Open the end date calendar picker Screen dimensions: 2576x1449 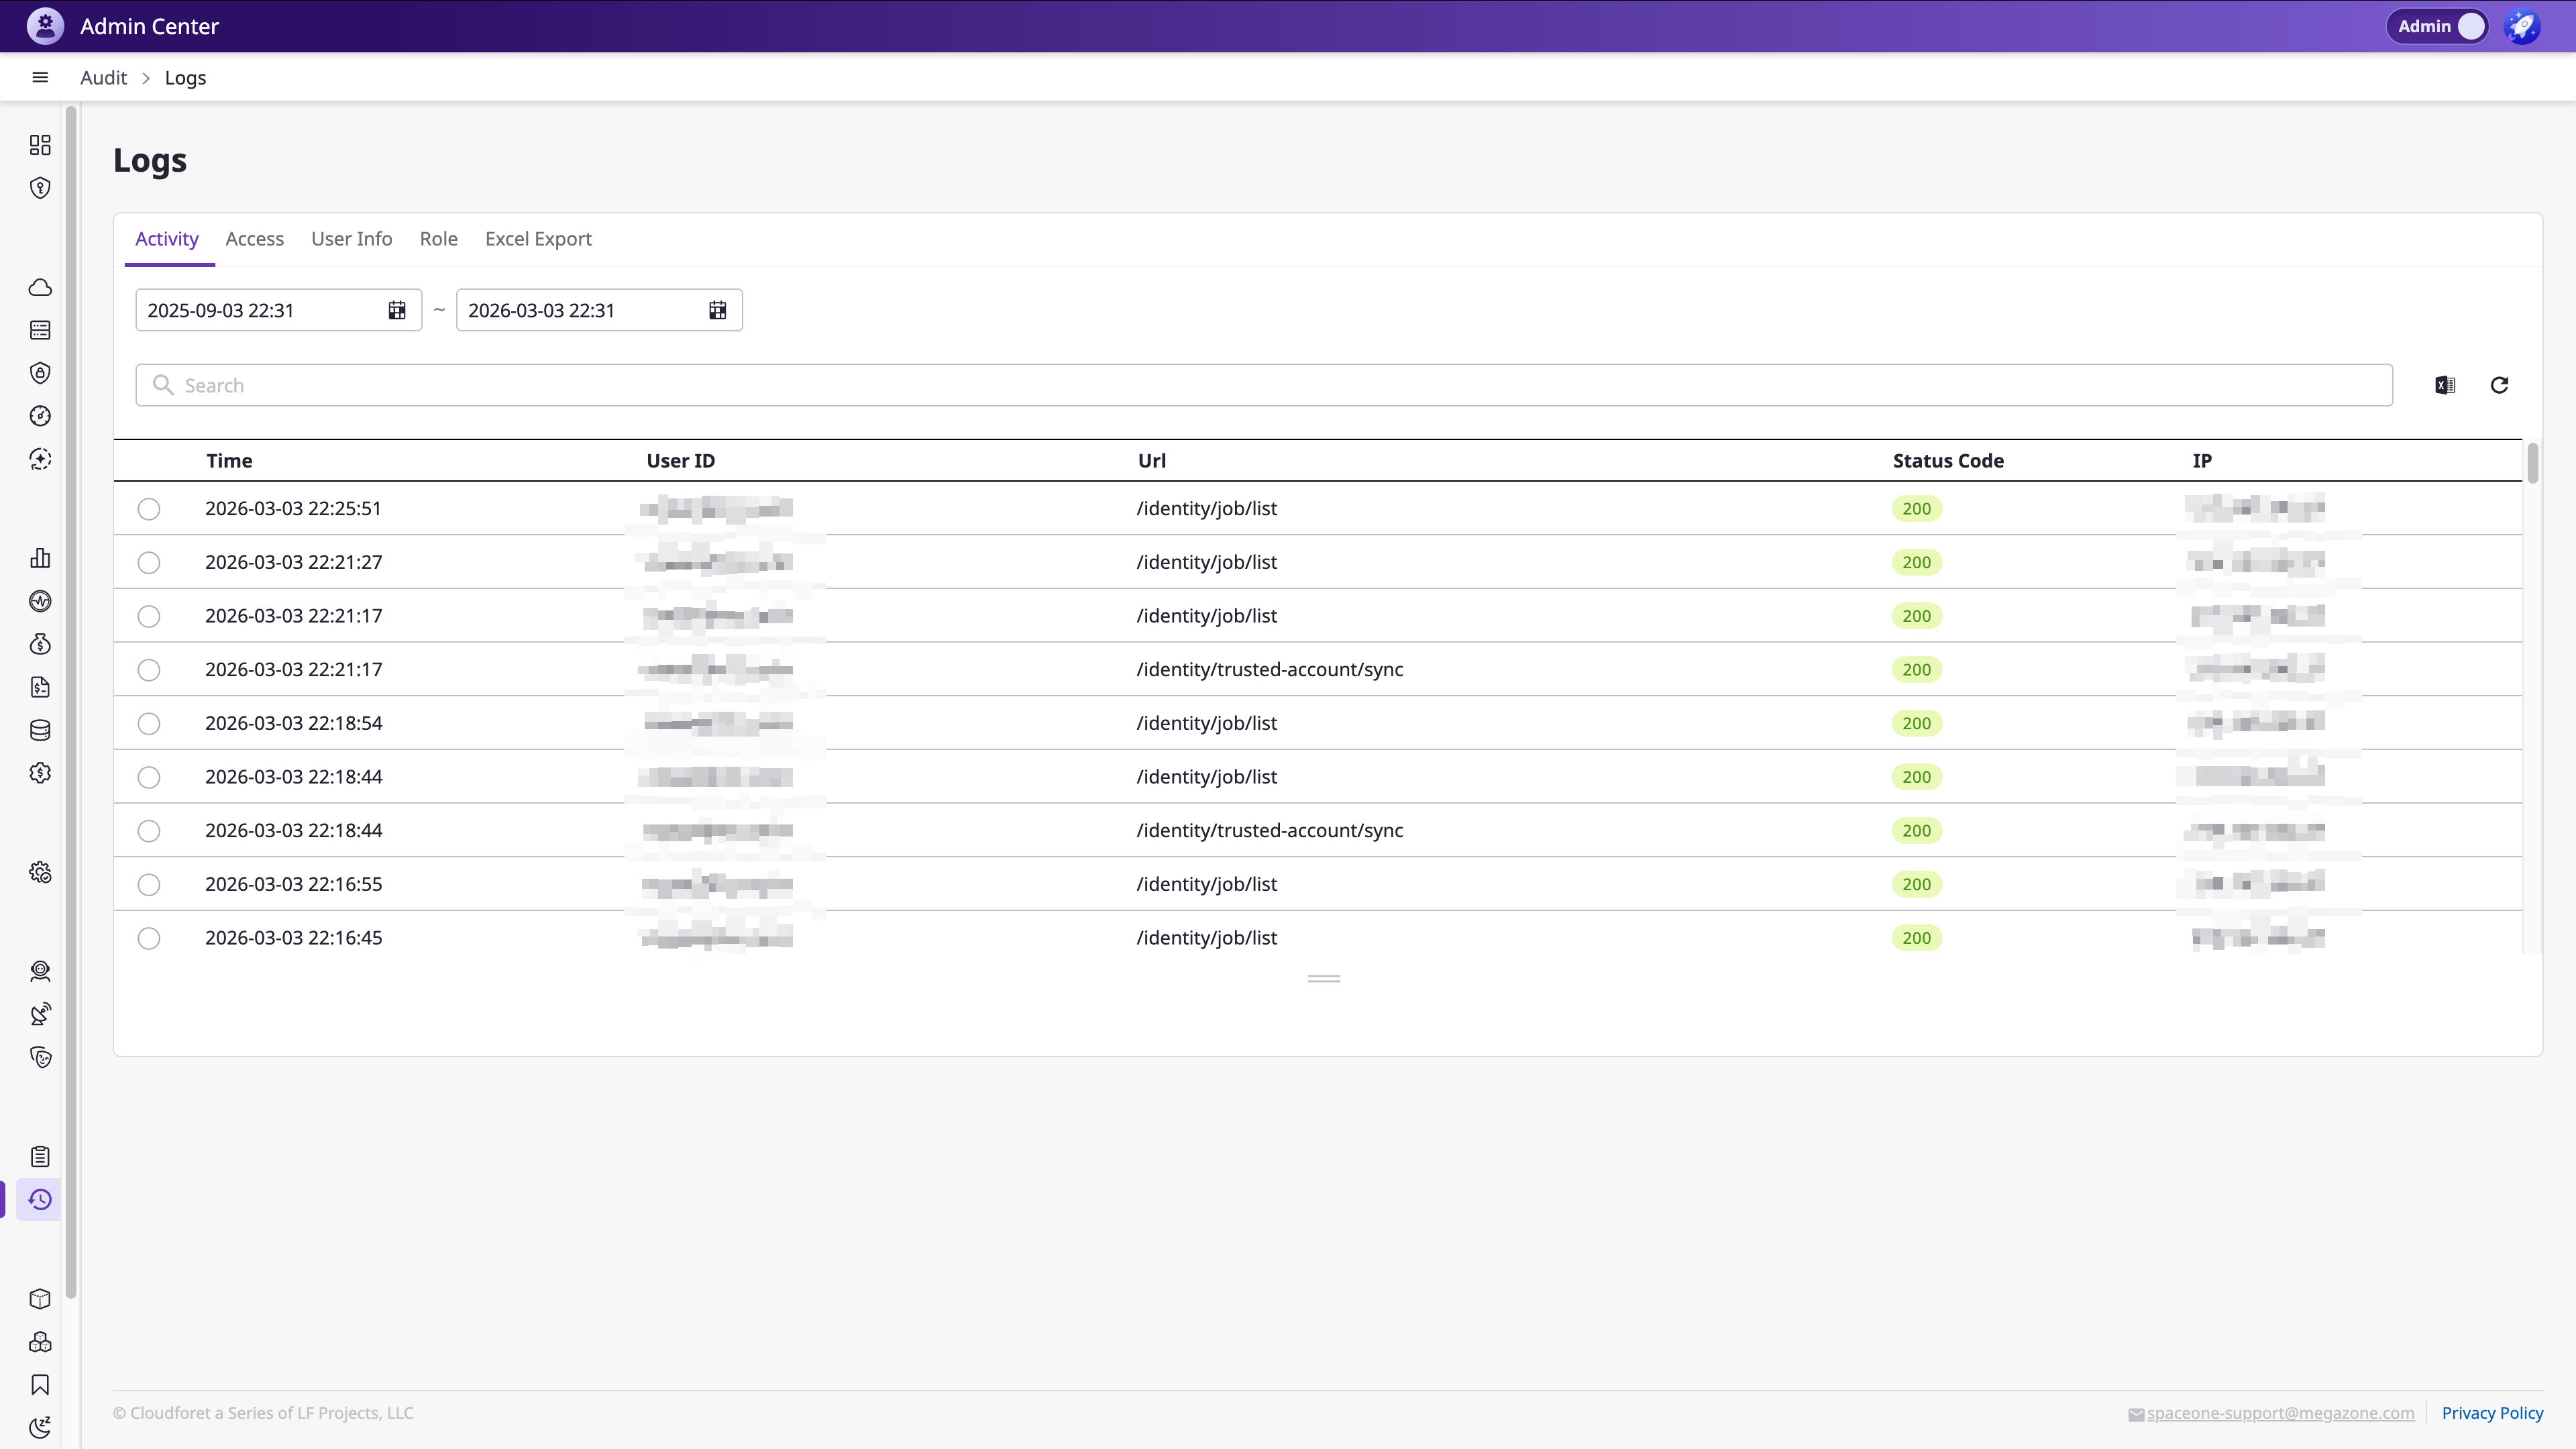718,310
